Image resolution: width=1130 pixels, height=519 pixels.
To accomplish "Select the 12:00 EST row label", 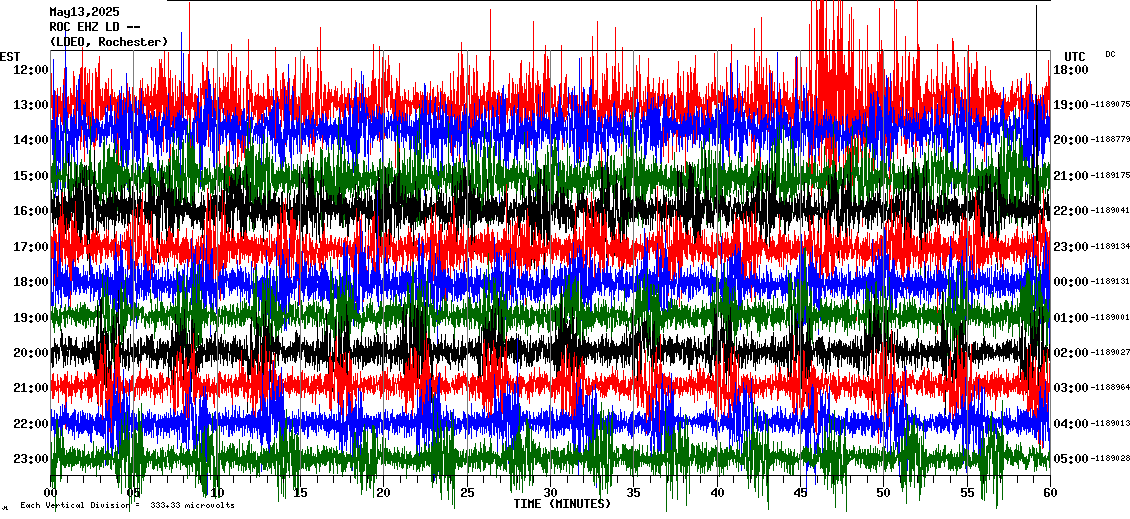I will tap(31, 69).
